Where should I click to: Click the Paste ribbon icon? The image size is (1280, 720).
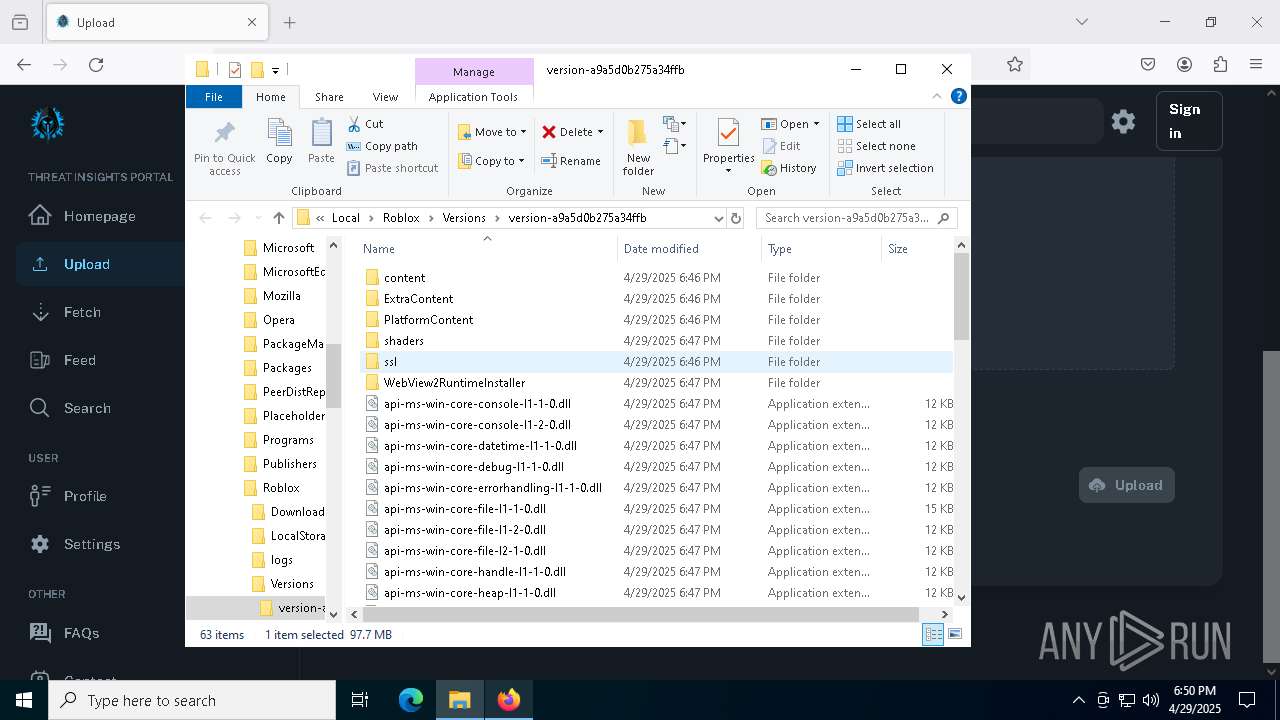tap(321, 141)
